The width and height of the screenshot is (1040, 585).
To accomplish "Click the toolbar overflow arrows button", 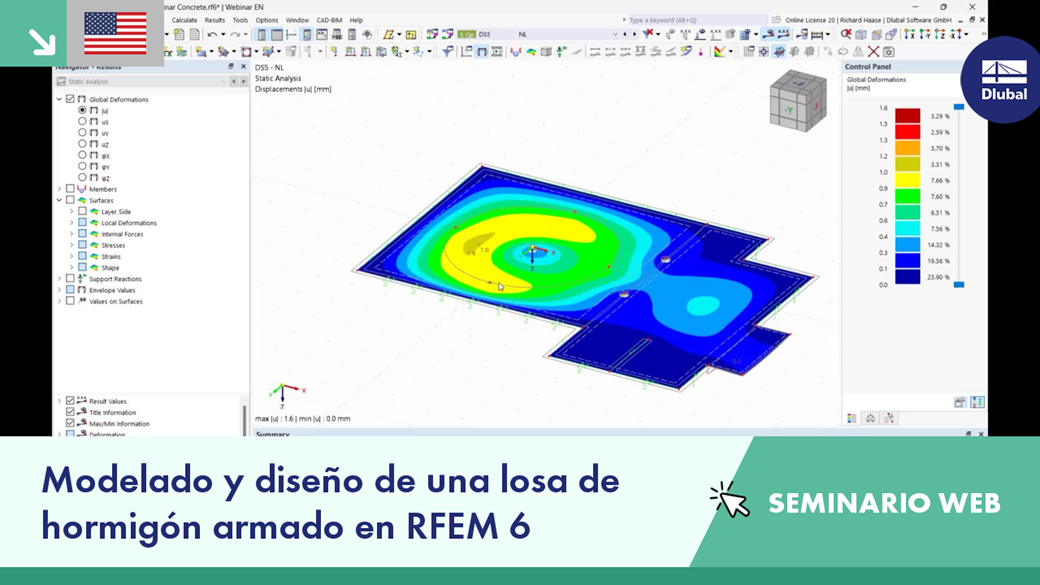I will point(984,34).
